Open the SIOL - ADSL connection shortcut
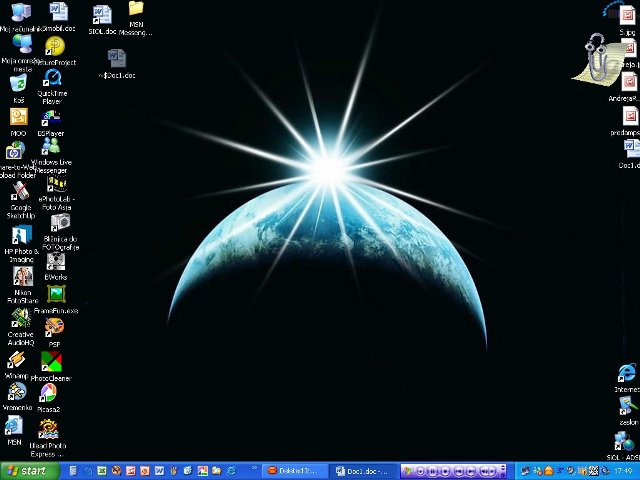This screenshot has height=480, width=640. point(624,442)
